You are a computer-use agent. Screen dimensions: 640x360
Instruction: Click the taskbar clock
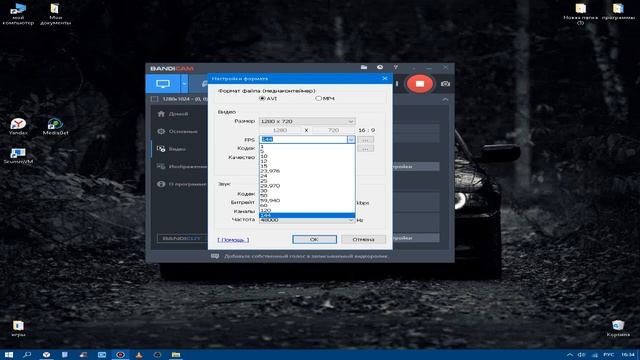(x=628, y=355)
